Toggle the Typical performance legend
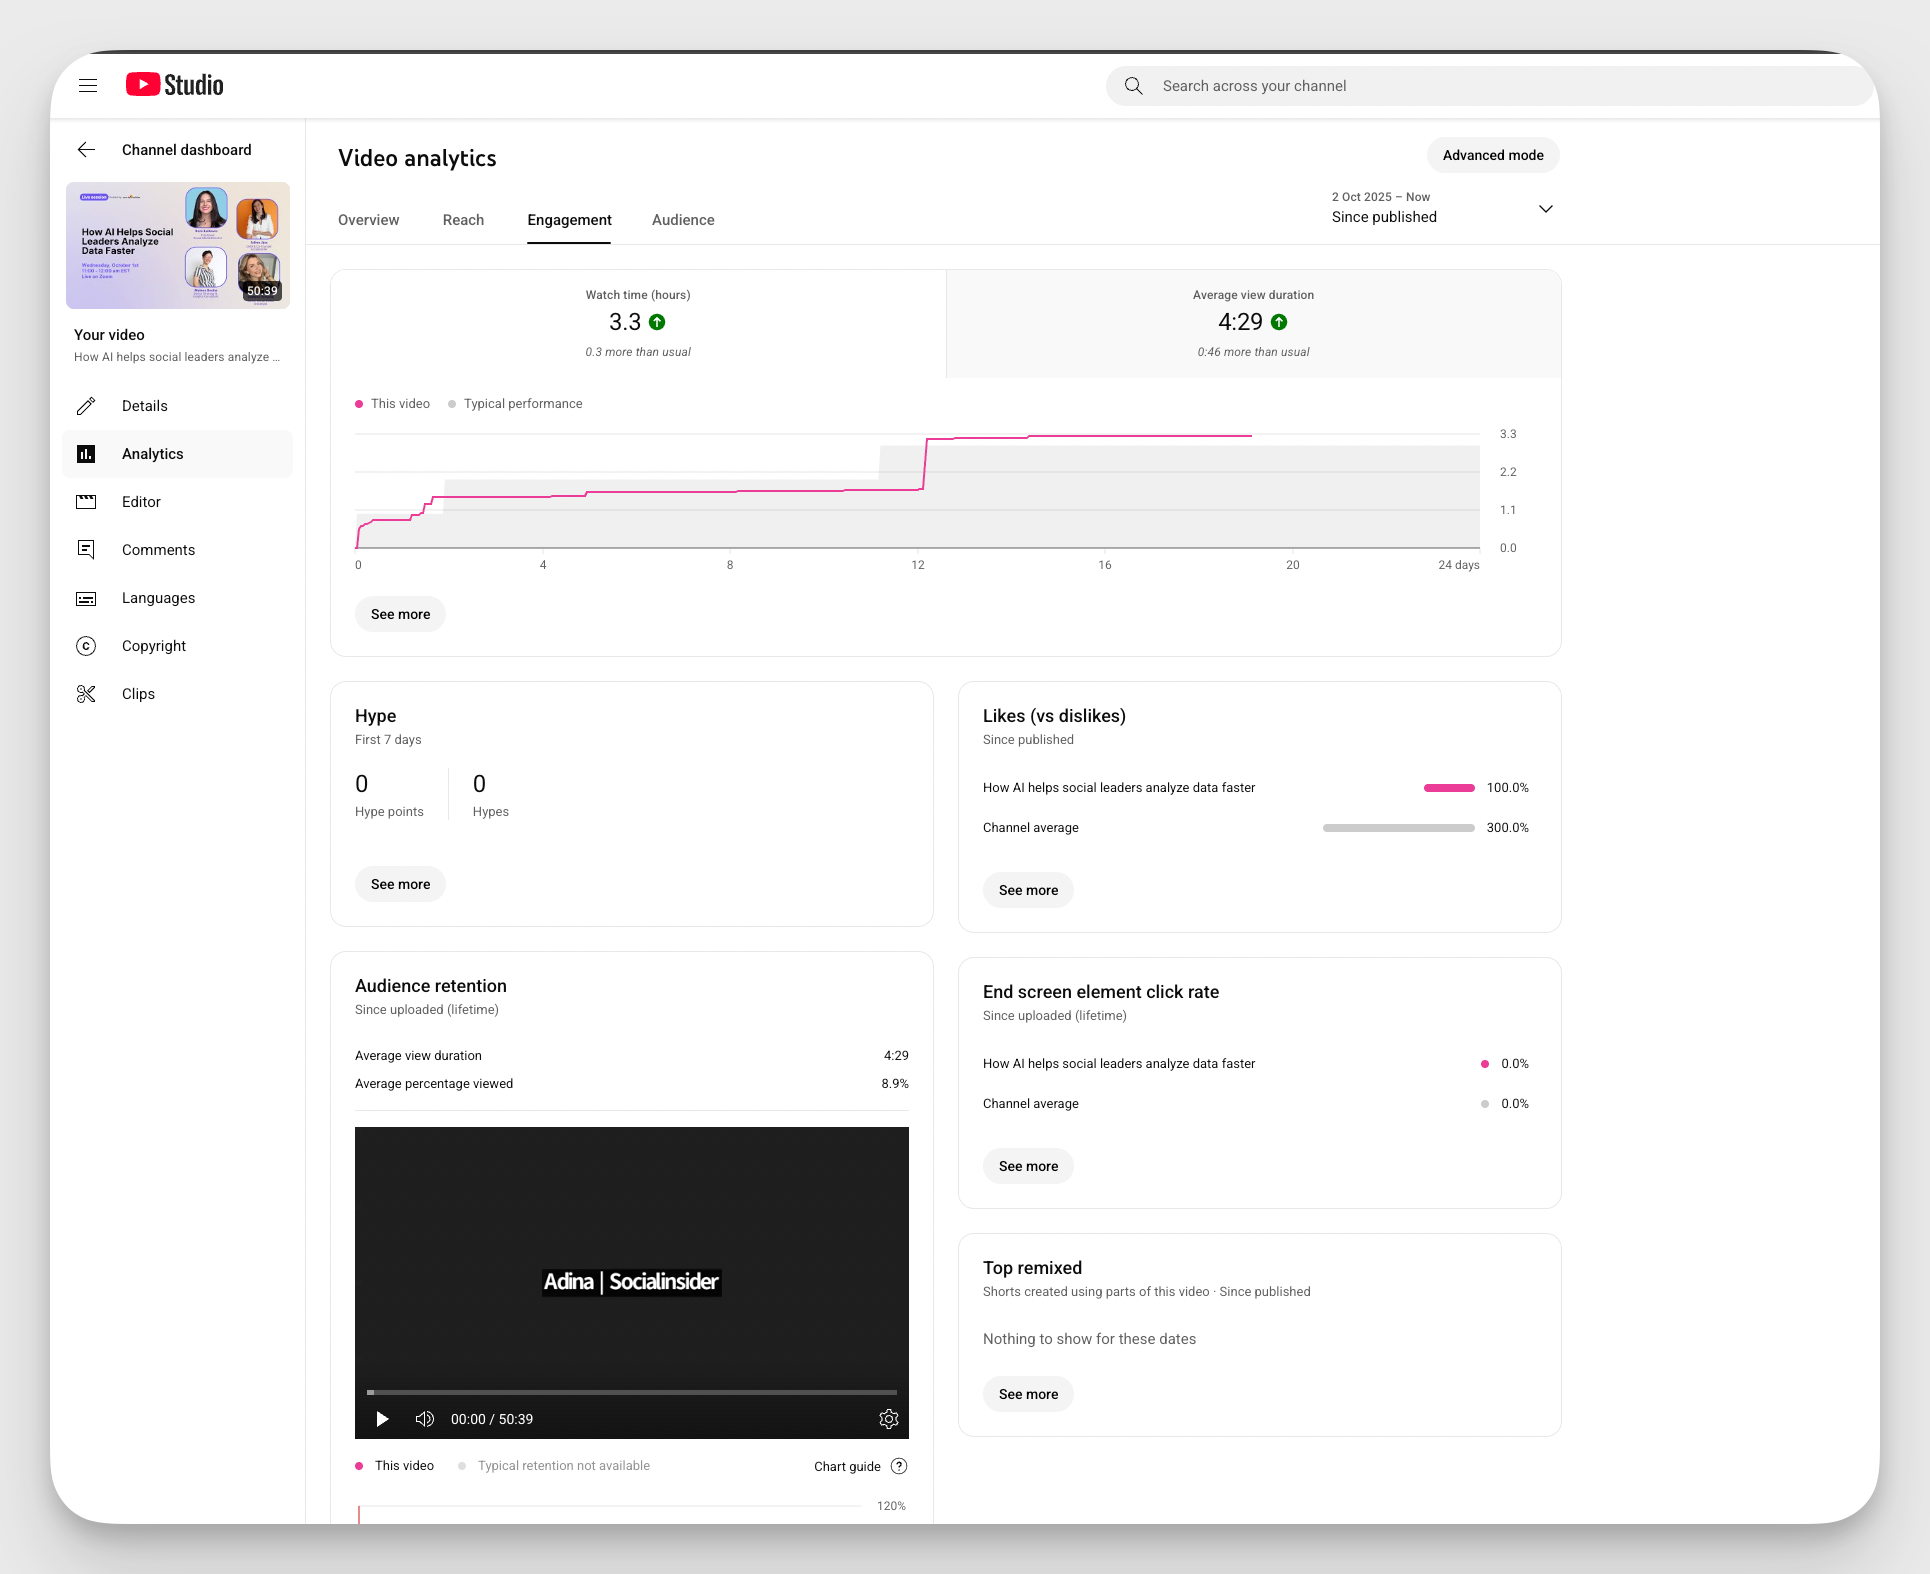Screen dimensions: 1930x1574 [x=516, y=404]
